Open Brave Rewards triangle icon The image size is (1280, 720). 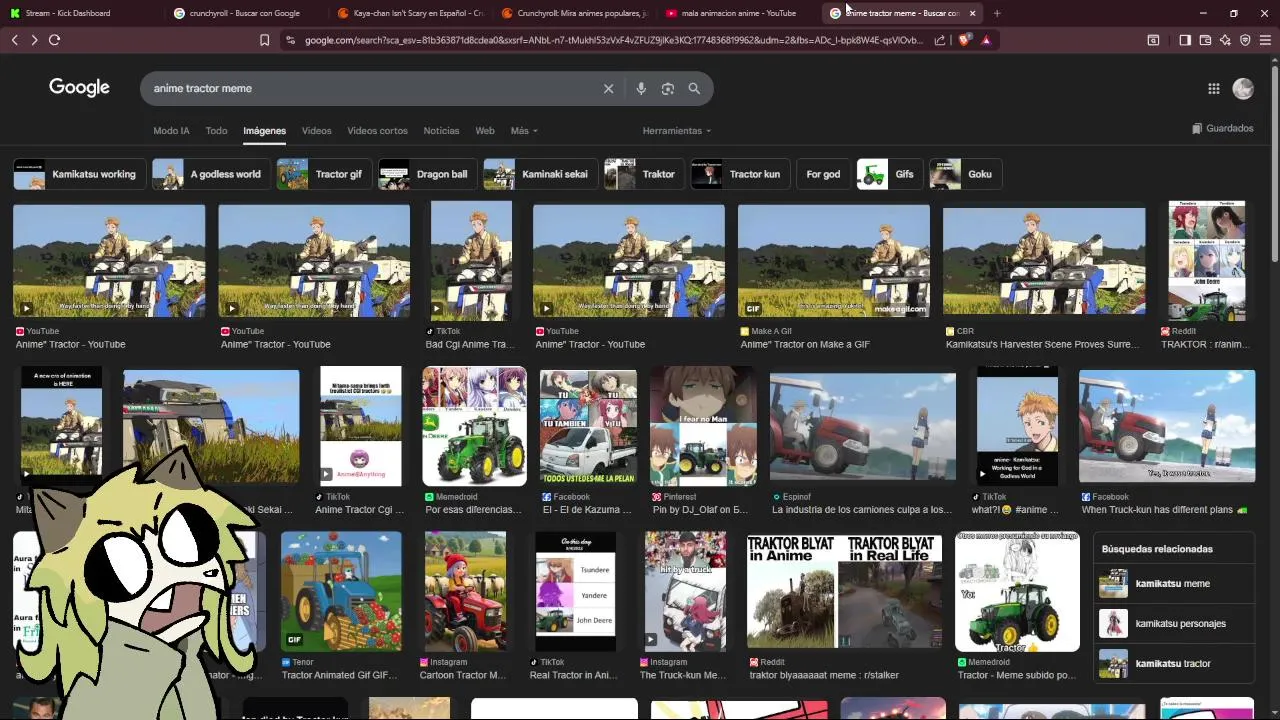click(x=986, y=40)
